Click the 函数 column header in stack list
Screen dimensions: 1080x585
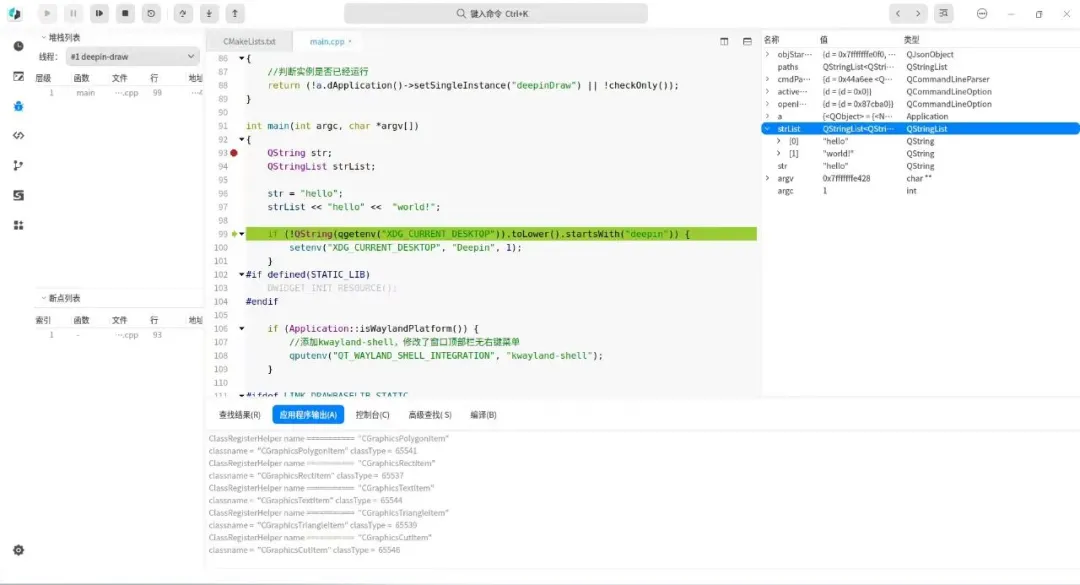click(81, 78)
